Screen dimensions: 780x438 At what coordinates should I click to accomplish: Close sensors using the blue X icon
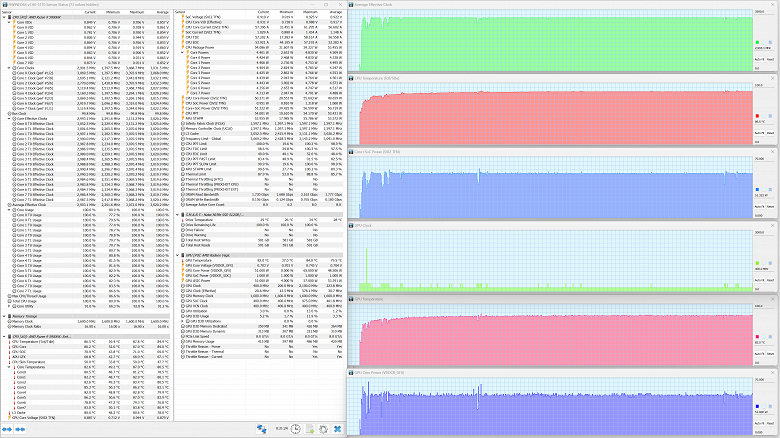click(x=337, y=429)
